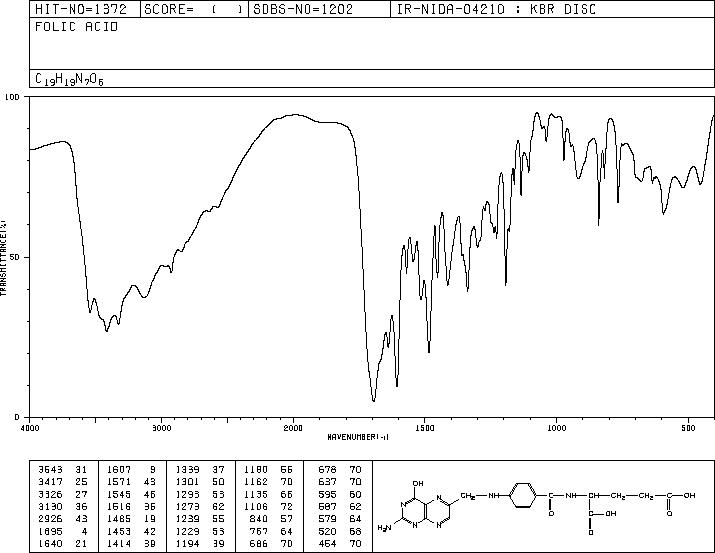This screenshot has height=553, width=715.
Task: Click the 500 tick label on wavenumber axis
Action: coord(689,428)
